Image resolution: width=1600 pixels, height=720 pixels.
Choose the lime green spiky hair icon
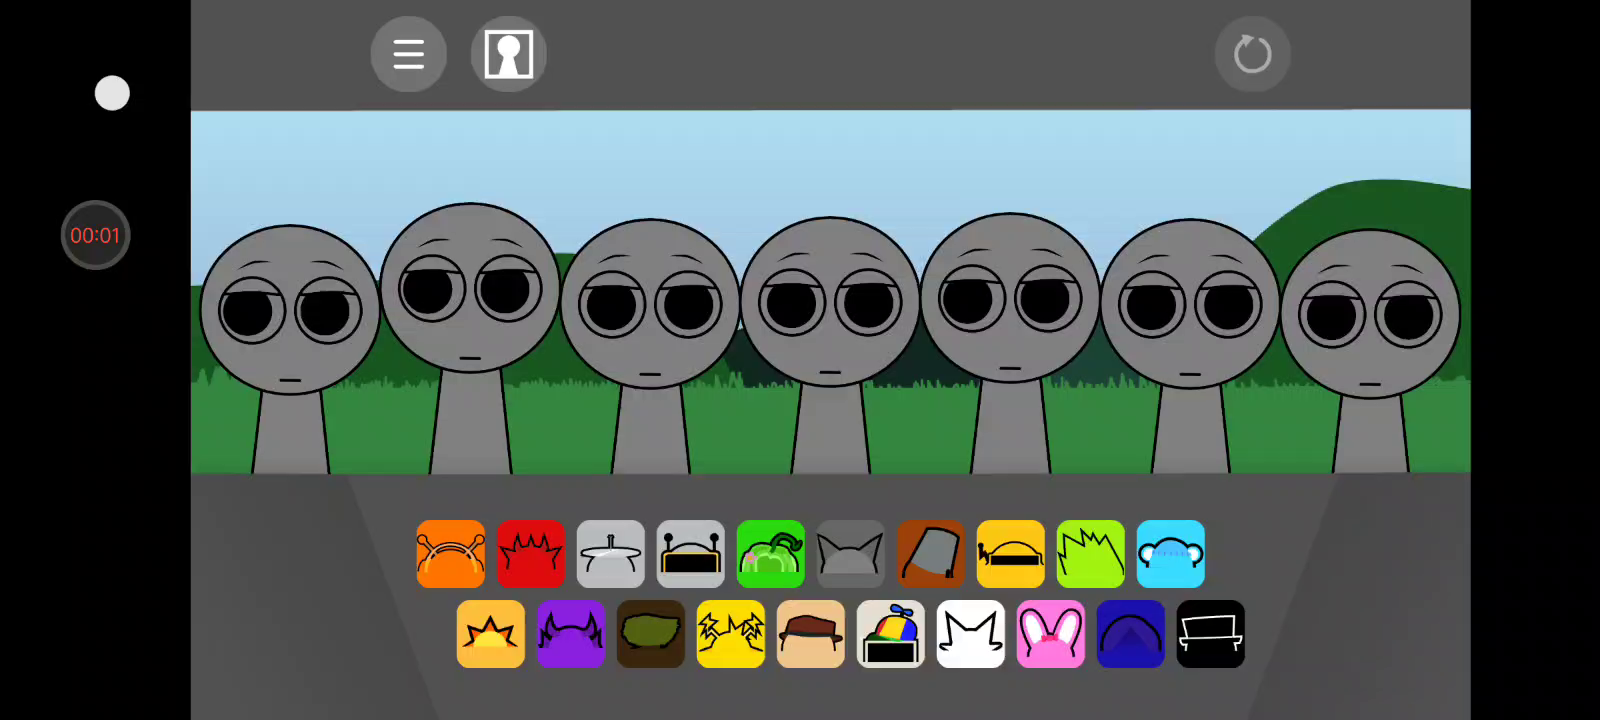(x=1091, y=554)
